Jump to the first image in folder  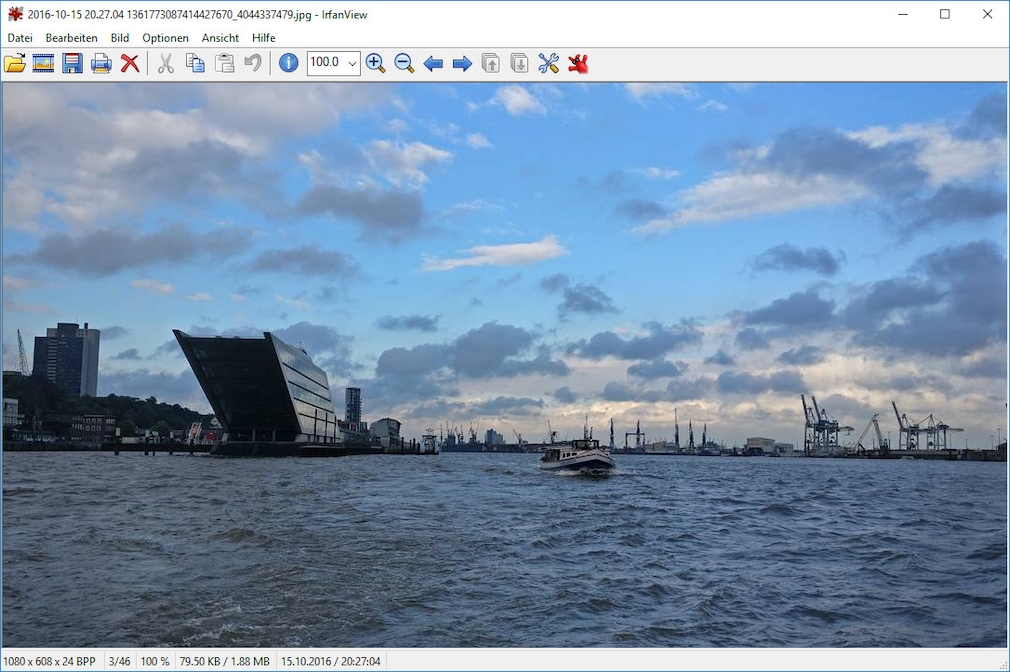490,62
